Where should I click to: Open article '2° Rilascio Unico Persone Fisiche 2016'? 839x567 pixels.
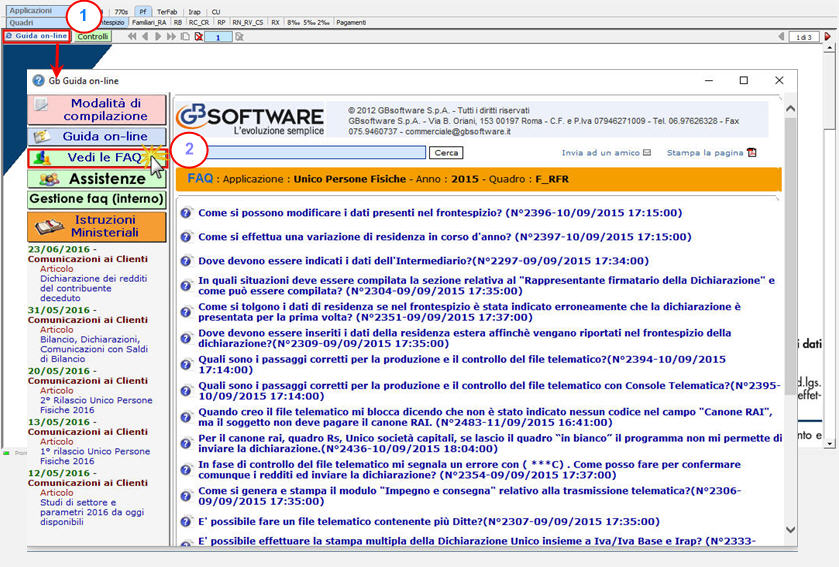[96, 405]
